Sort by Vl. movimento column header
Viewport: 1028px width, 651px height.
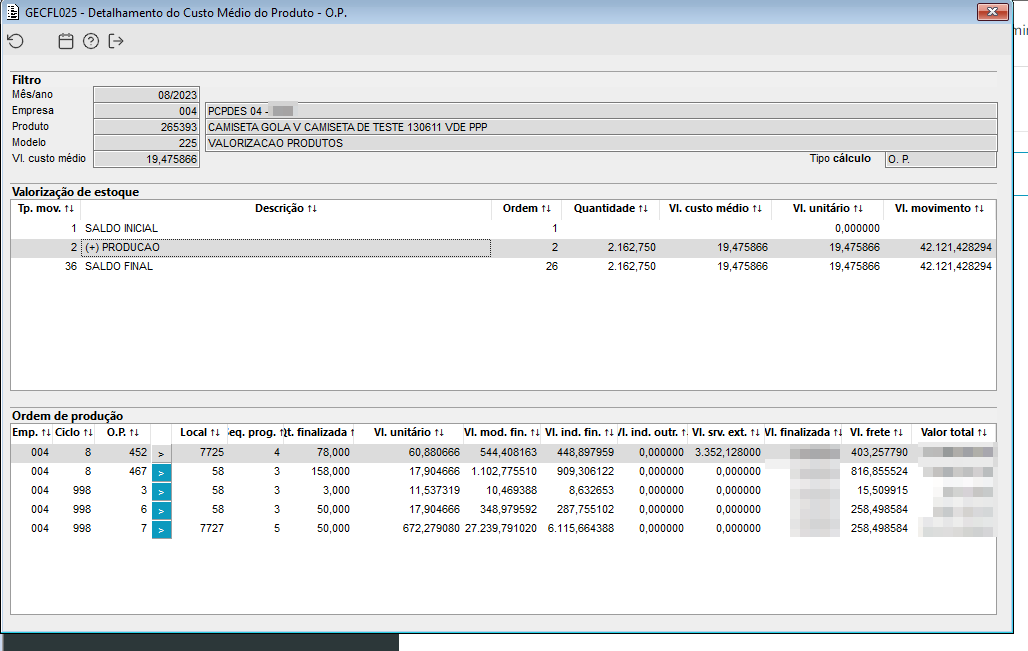point(939,208)
